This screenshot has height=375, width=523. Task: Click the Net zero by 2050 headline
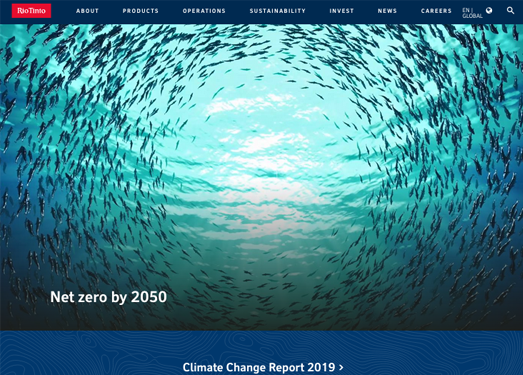[108, 297]
